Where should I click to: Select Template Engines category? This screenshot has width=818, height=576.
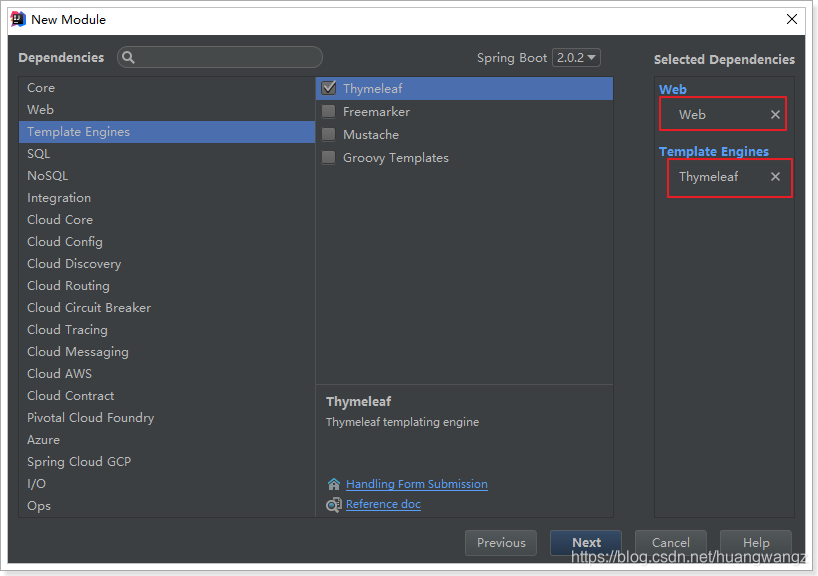tap(167, 131)
